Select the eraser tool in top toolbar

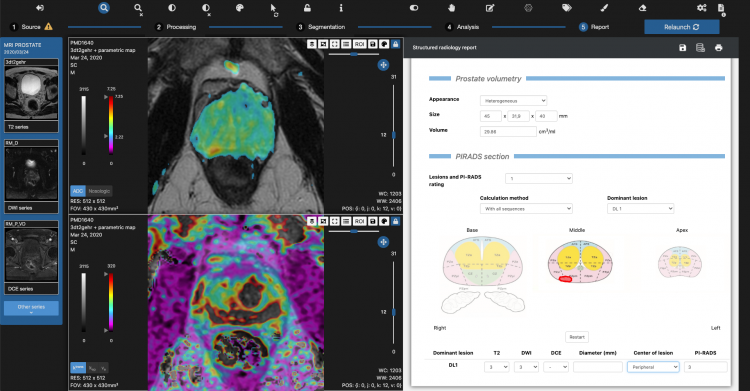tap(642, 8)
